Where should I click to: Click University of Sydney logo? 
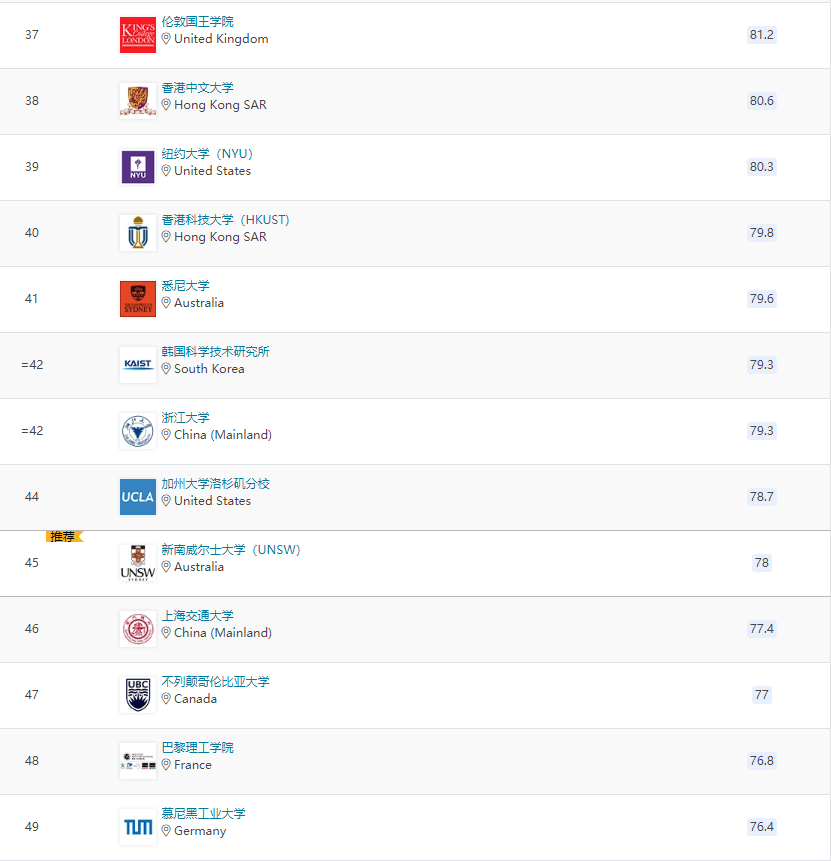point(137,299)
